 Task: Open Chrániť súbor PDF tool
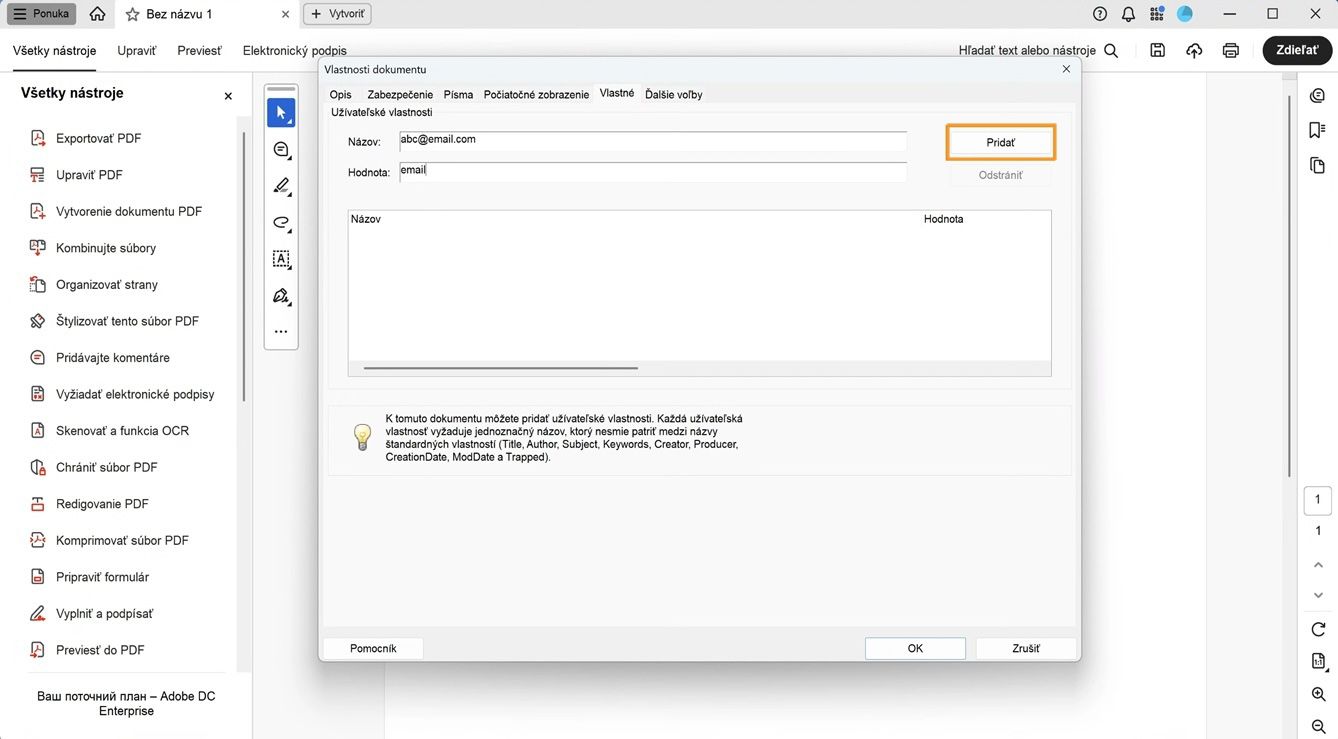point(106,467)
